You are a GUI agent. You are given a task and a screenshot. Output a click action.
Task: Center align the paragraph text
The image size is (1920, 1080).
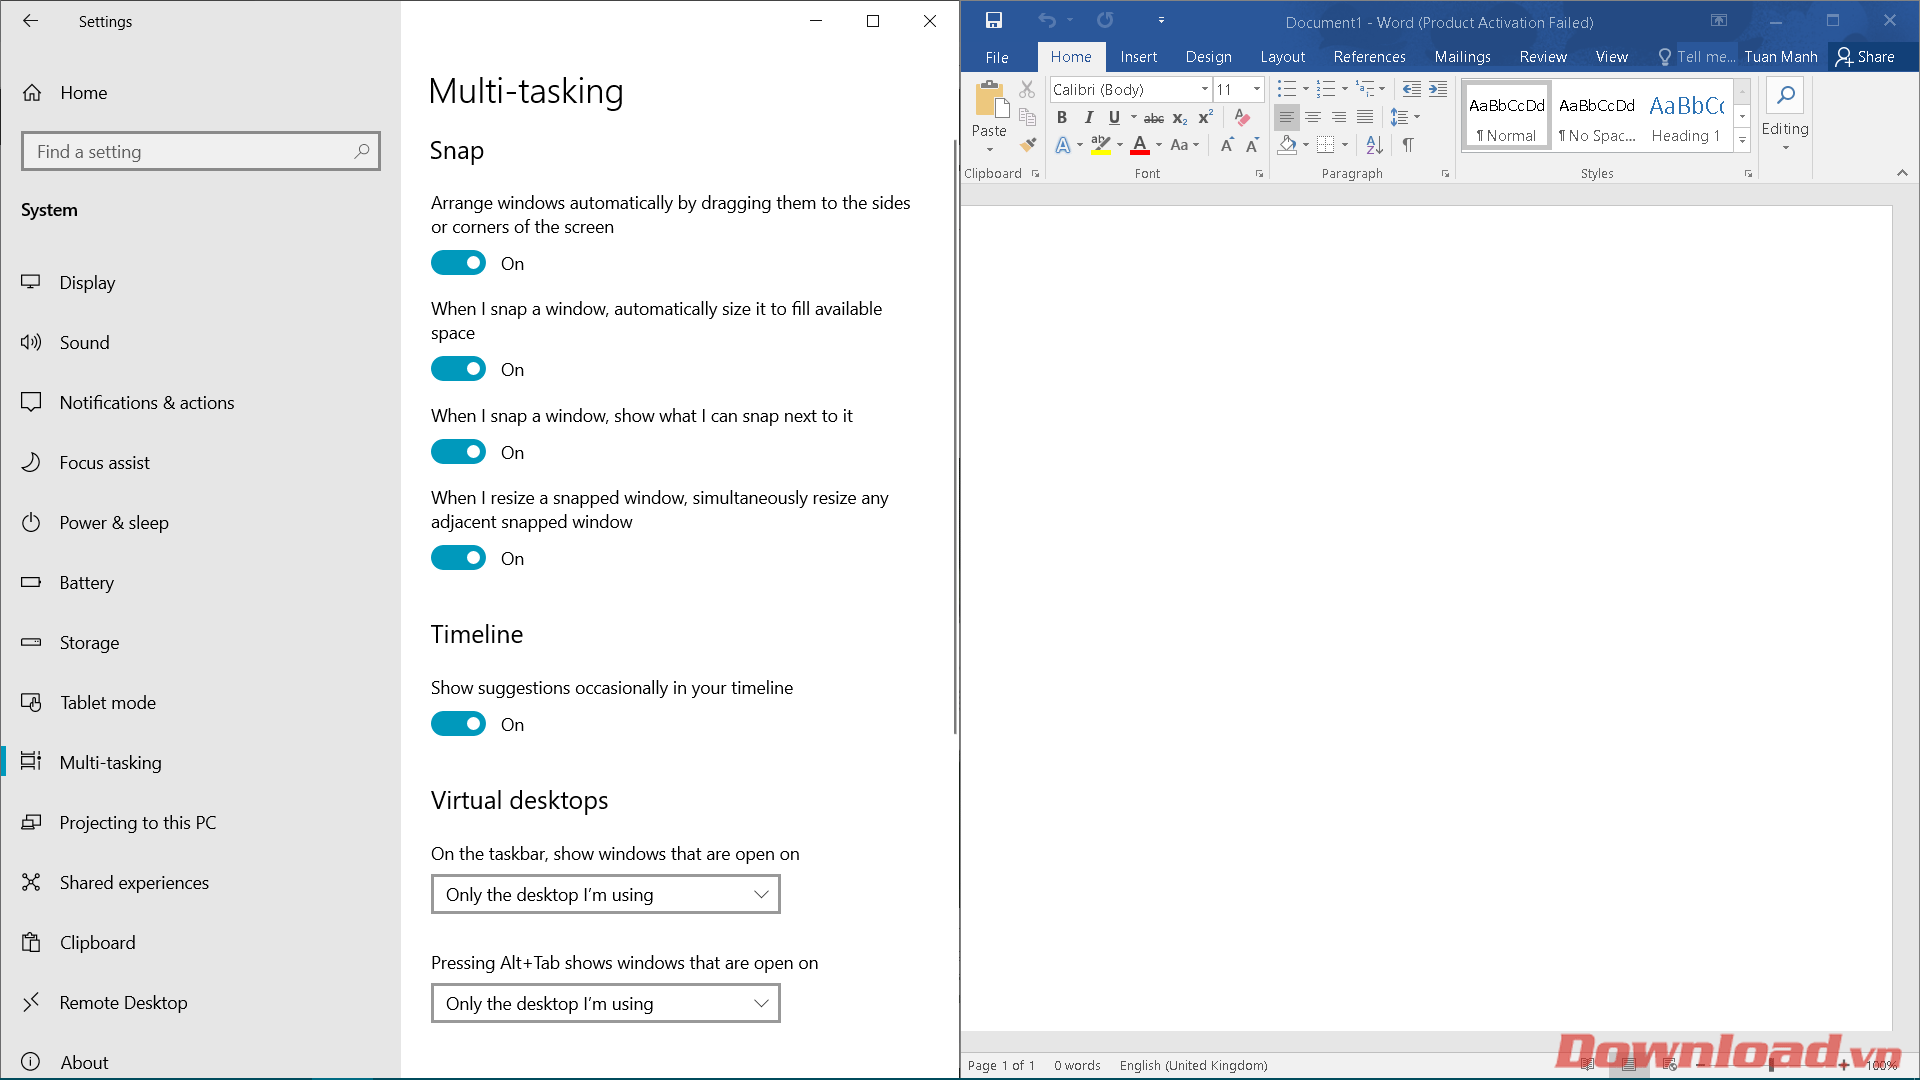pos(1313,118)
